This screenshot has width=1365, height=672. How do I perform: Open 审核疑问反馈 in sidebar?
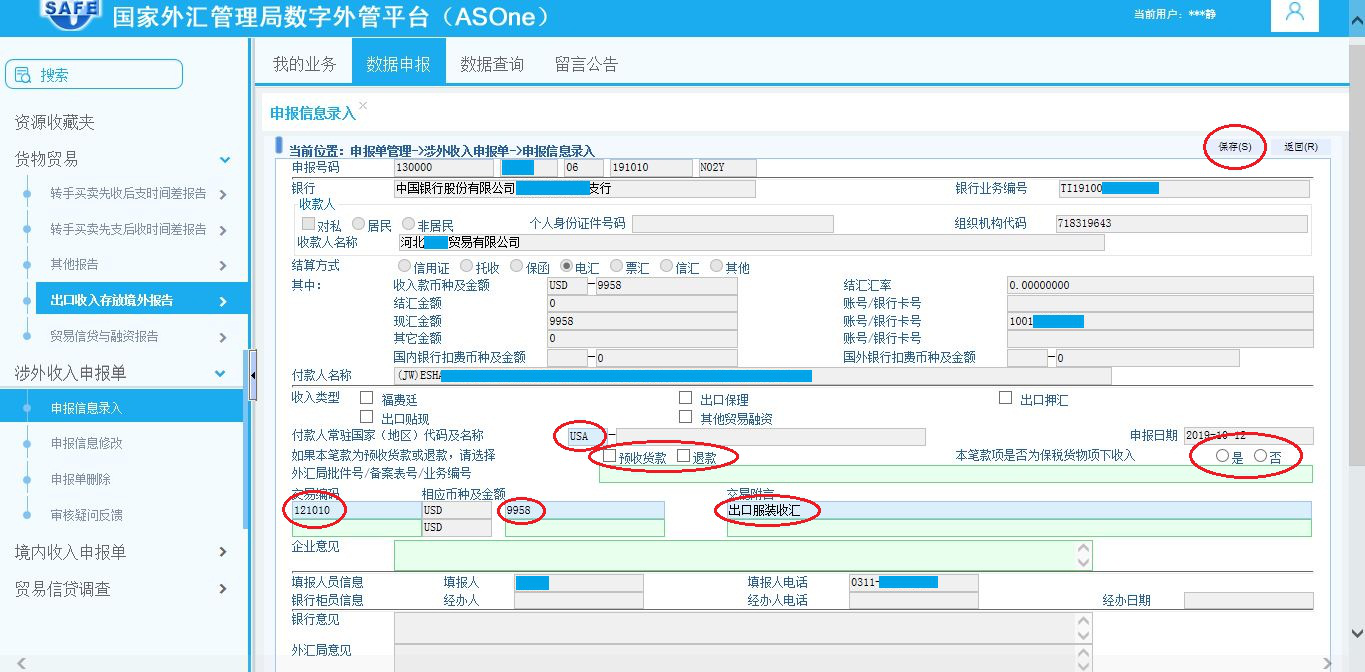(x=86, y=515)
